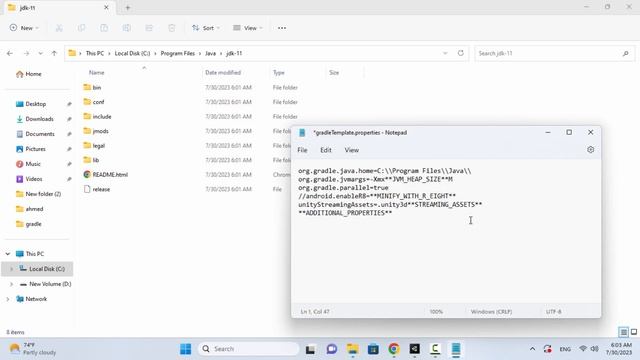Open the Notepad taskbar icon

[x=456, y=349]
